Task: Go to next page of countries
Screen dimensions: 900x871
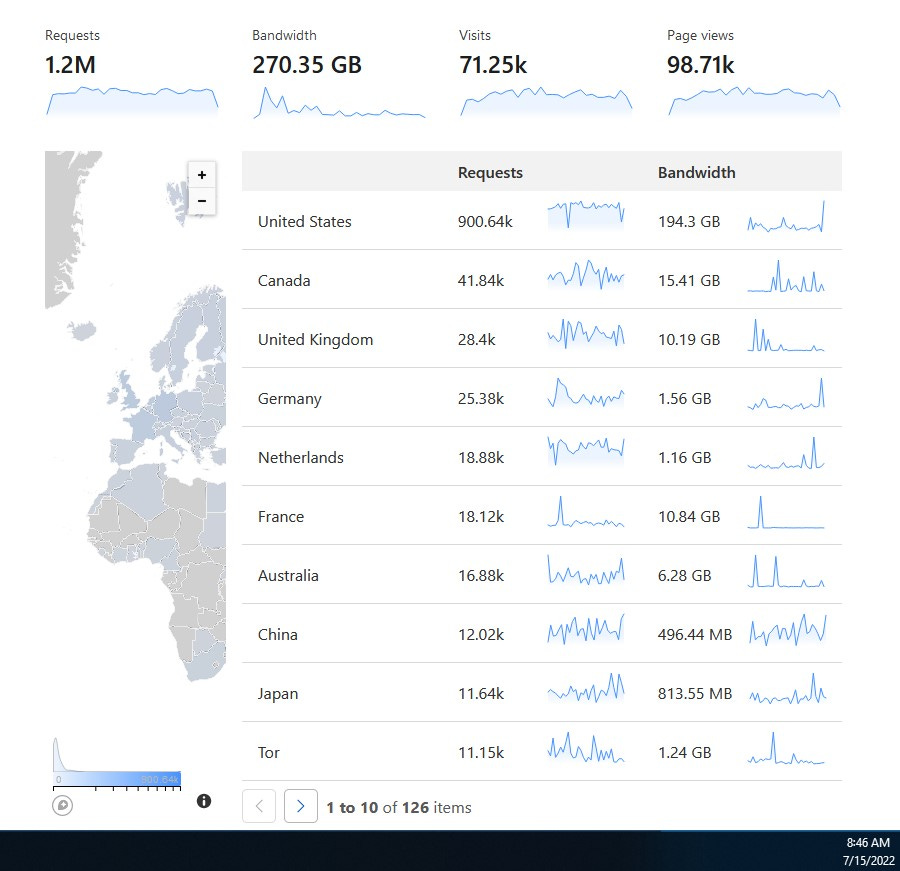Action: [301, 806]
